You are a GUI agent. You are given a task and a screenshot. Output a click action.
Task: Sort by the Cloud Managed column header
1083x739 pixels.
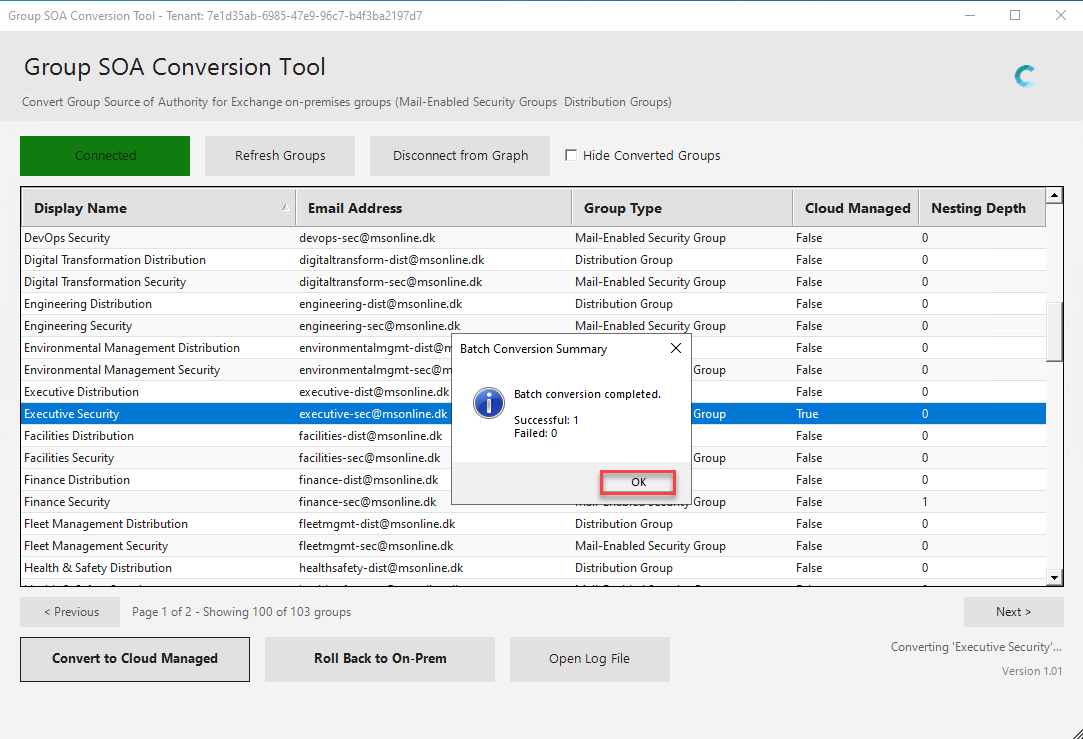tap(856, 208)
